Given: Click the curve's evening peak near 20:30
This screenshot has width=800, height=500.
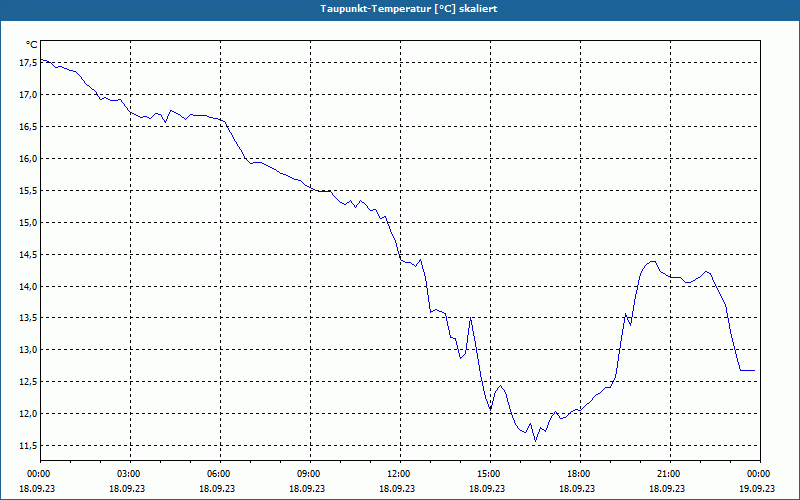Looking at the screenshot, I should pos(653,261).
